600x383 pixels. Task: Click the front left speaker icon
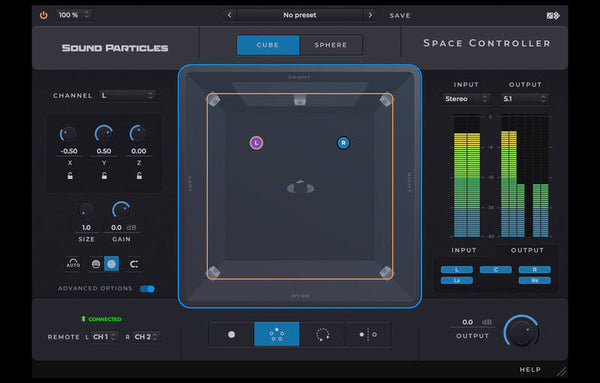(214, 100)
